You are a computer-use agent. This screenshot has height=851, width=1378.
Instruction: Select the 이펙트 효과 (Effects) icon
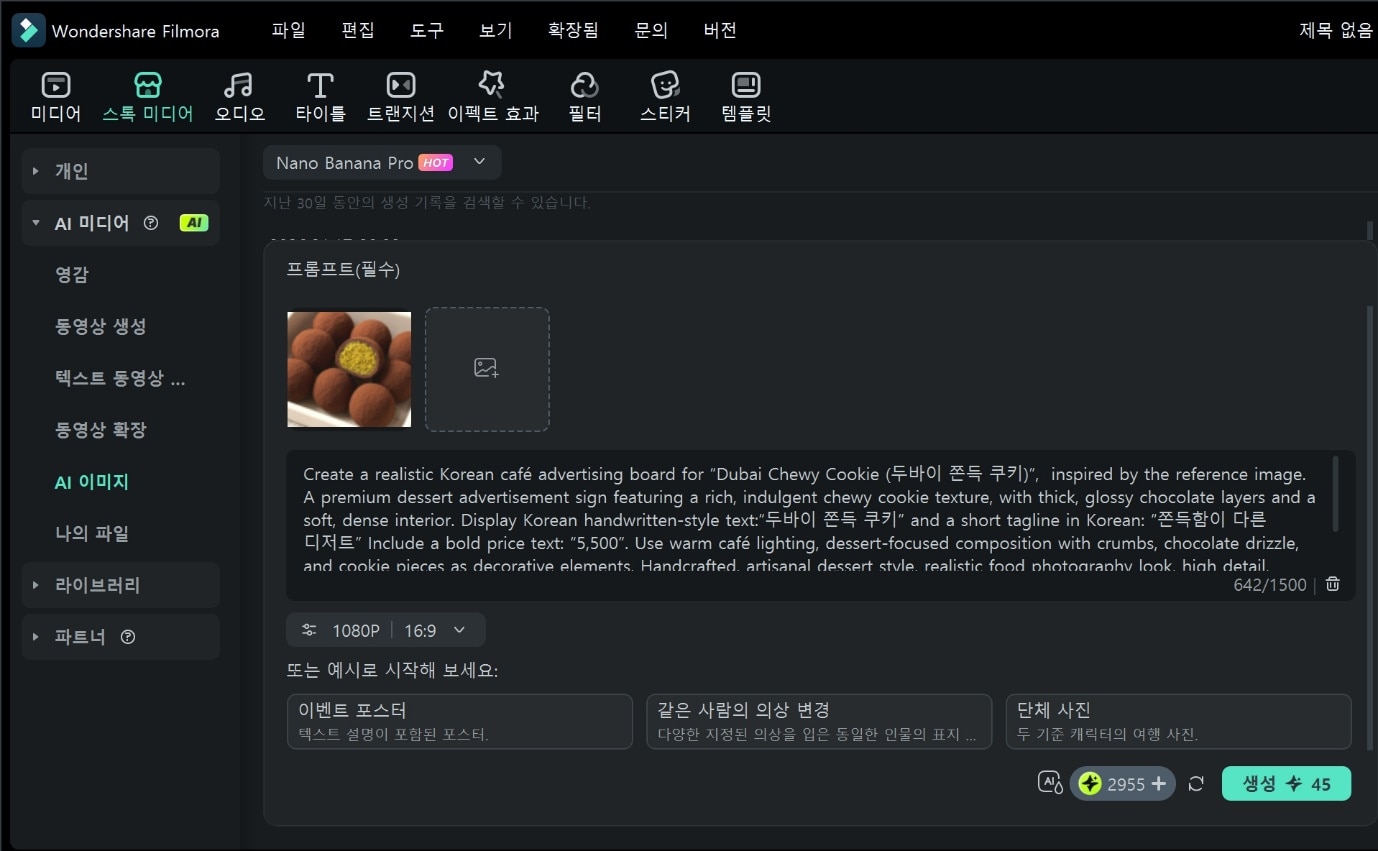tap(492, 96)
